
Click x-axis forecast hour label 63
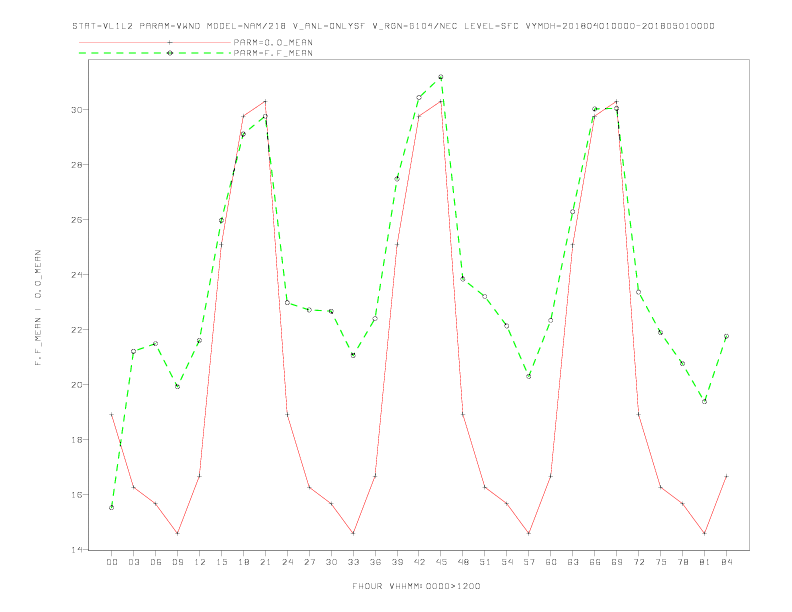(573, 562)
